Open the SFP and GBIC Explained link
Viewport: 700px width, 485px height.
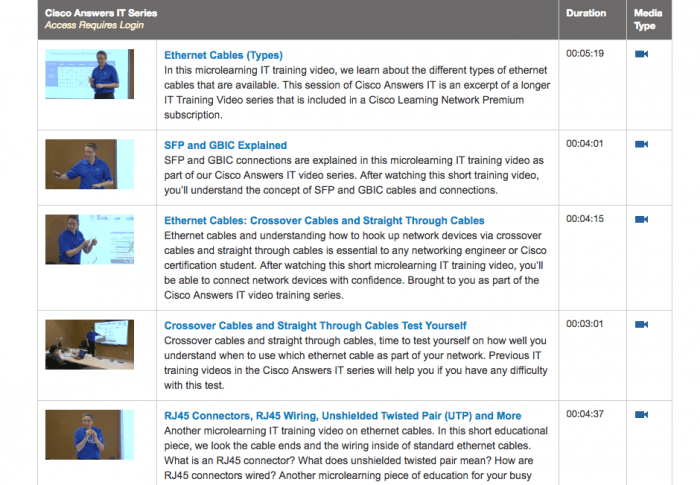pyautogui.click(x=225, y=145)
